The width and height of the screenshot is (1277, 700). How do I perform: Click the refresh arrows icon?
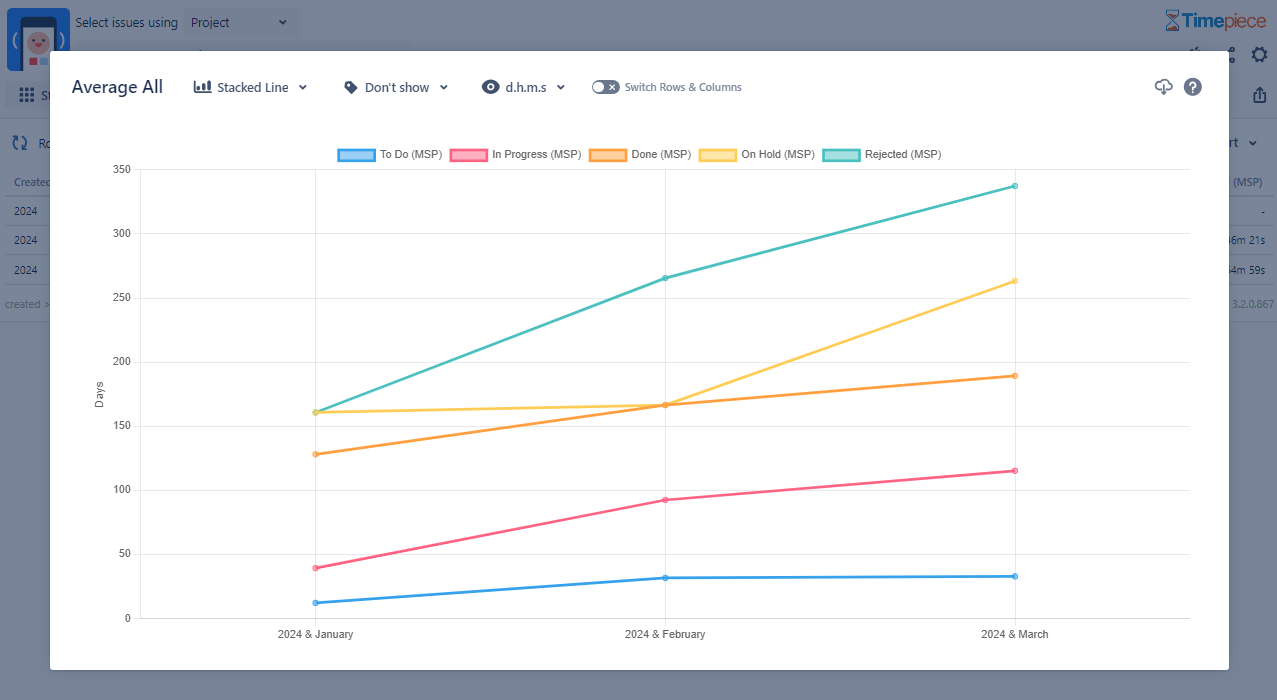click(x=20, y=143)
